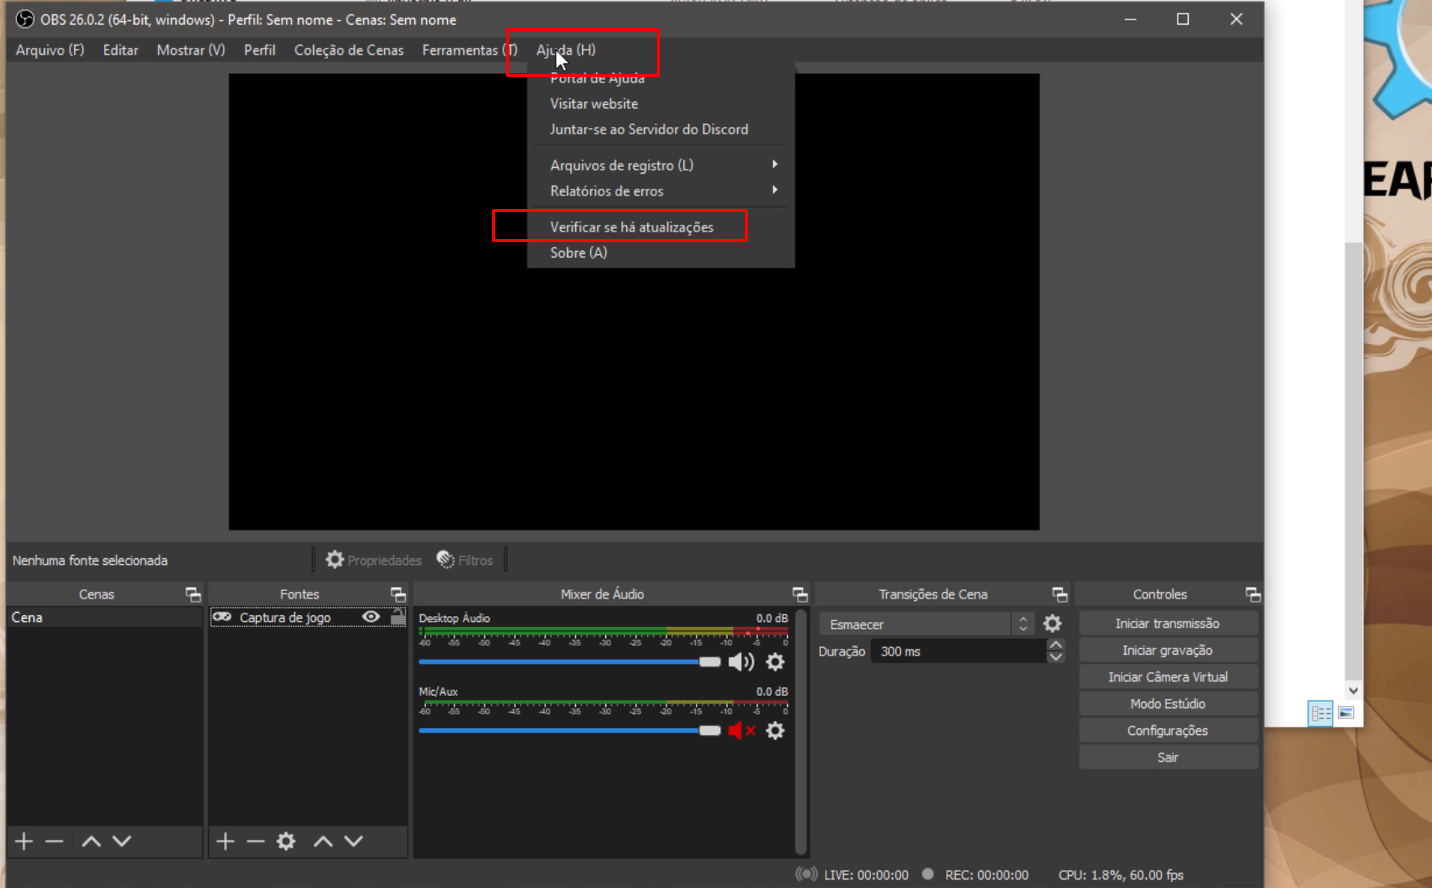Viewport: 1432px width, 888px height.
Task: Select Verificar se há atualizações
Action: tap(632, 227)
